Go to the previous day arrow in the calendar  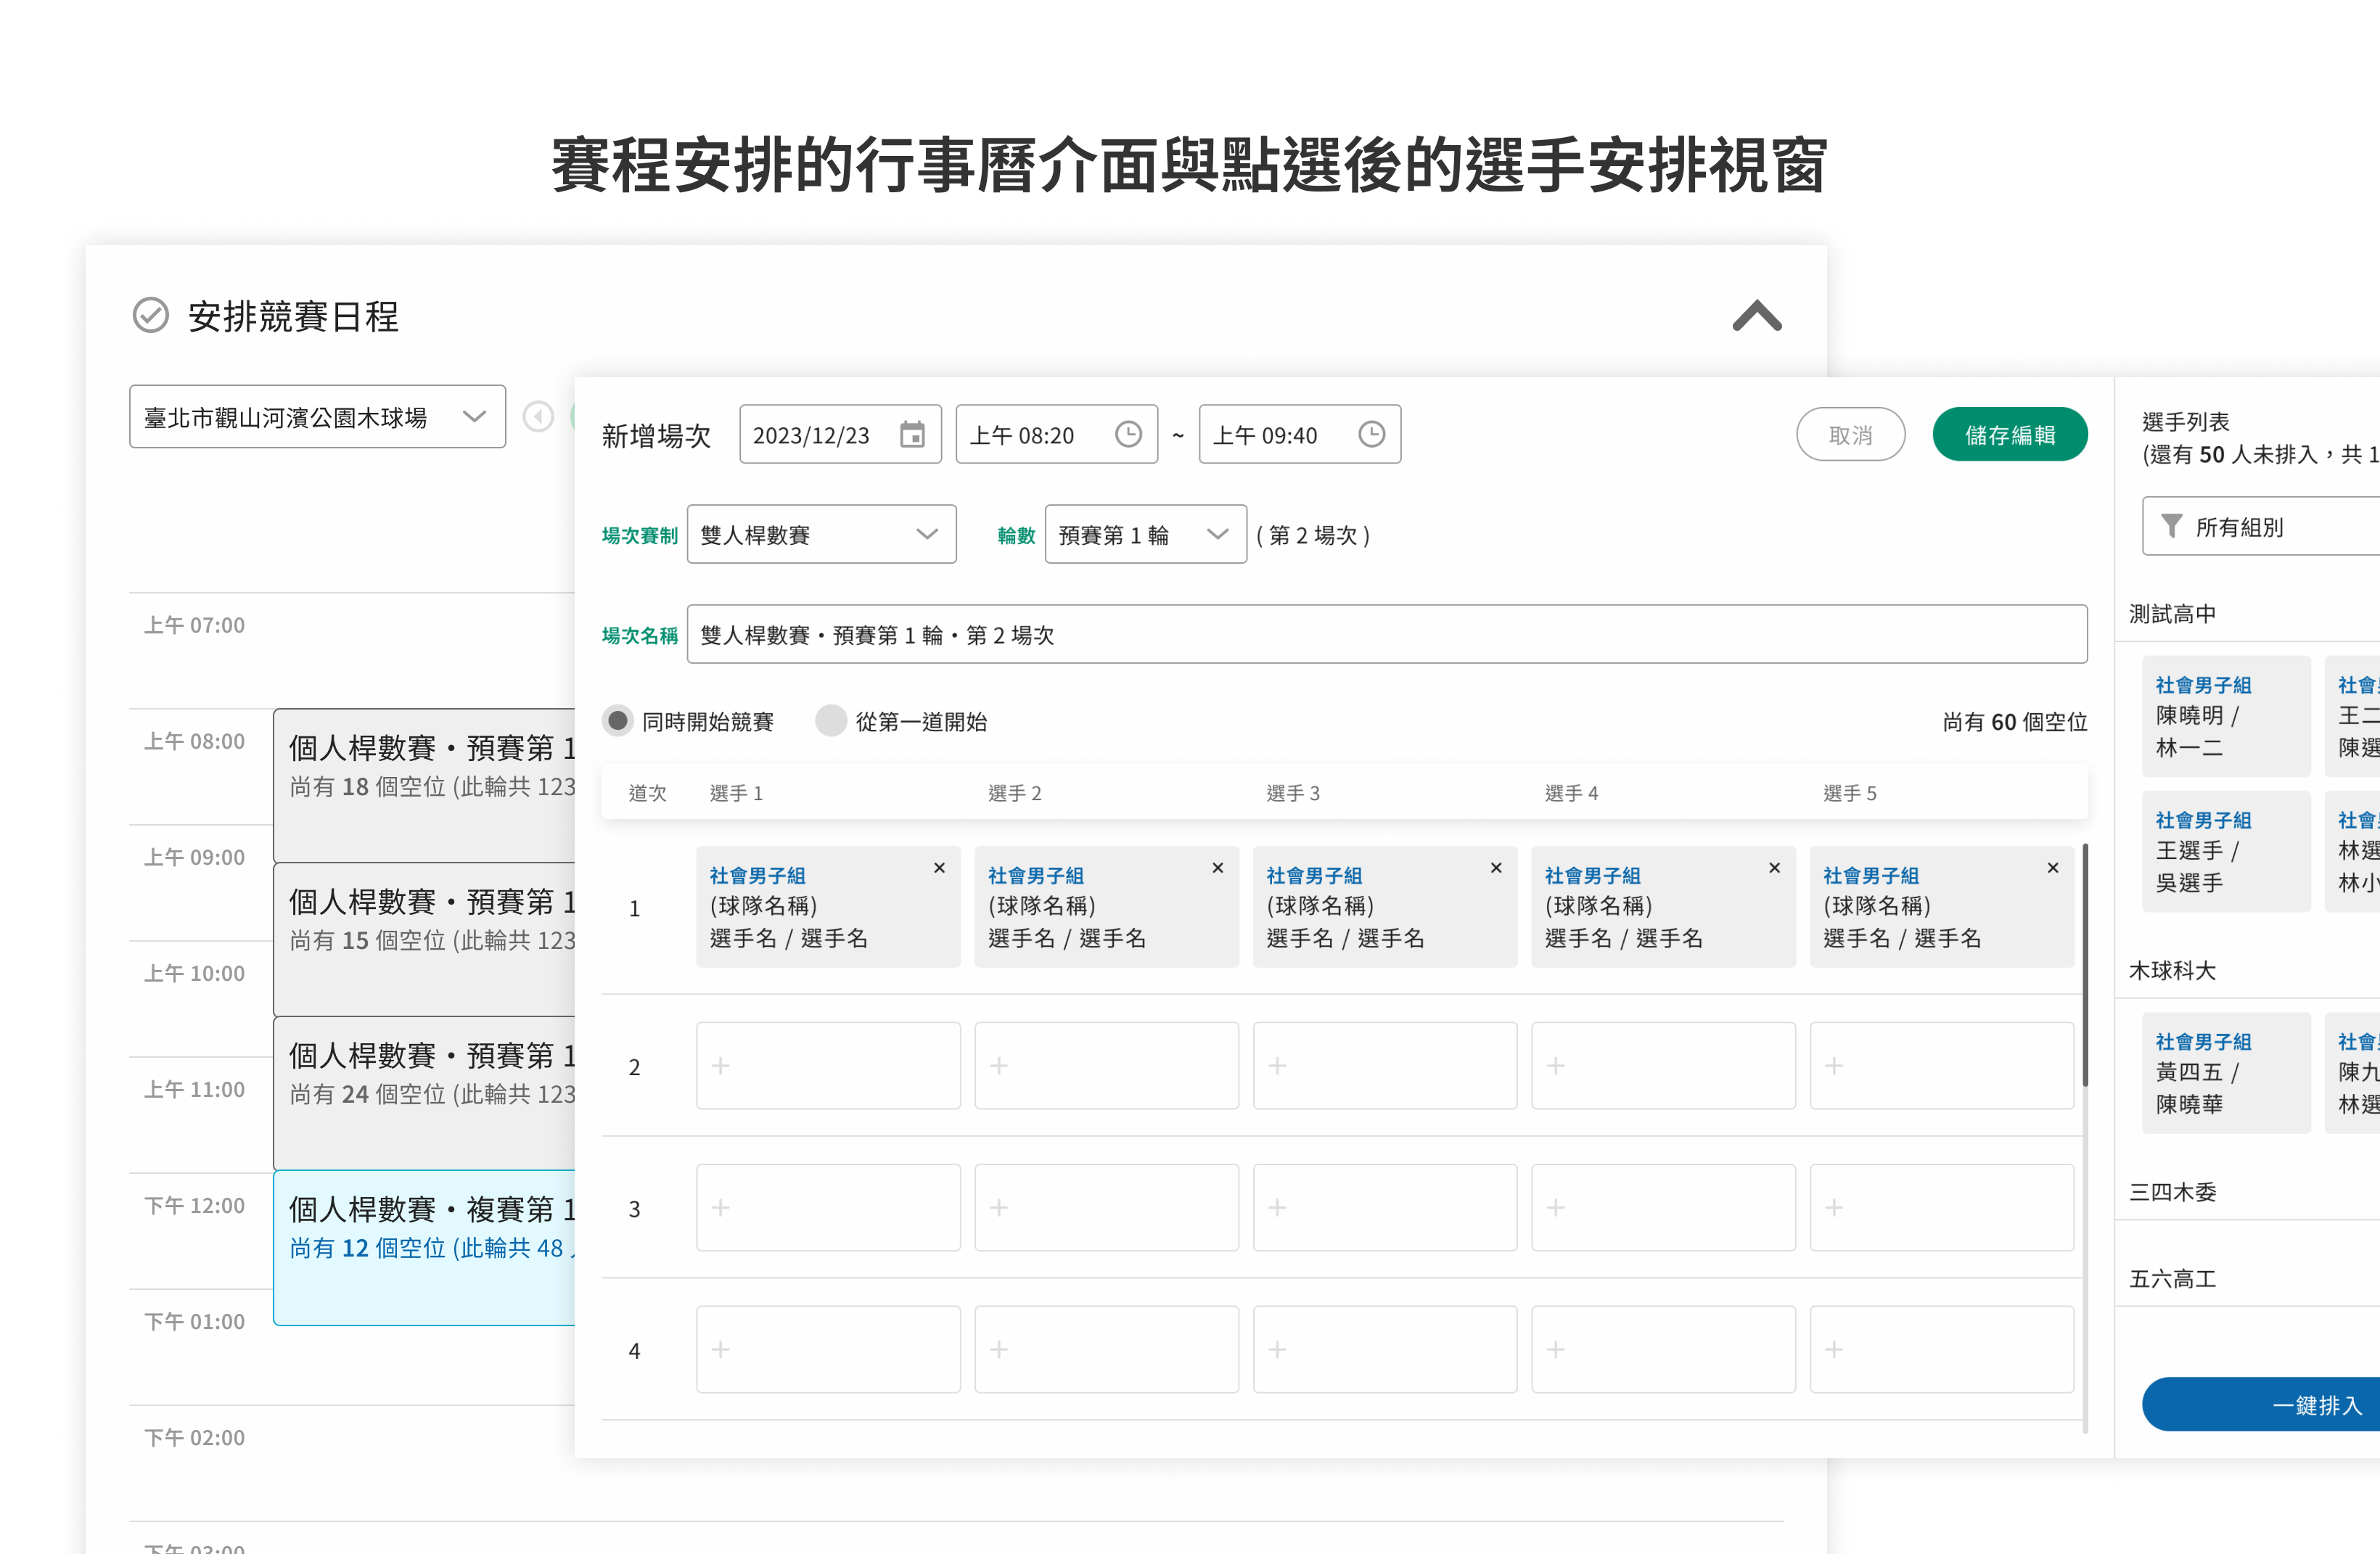point(538,416)
